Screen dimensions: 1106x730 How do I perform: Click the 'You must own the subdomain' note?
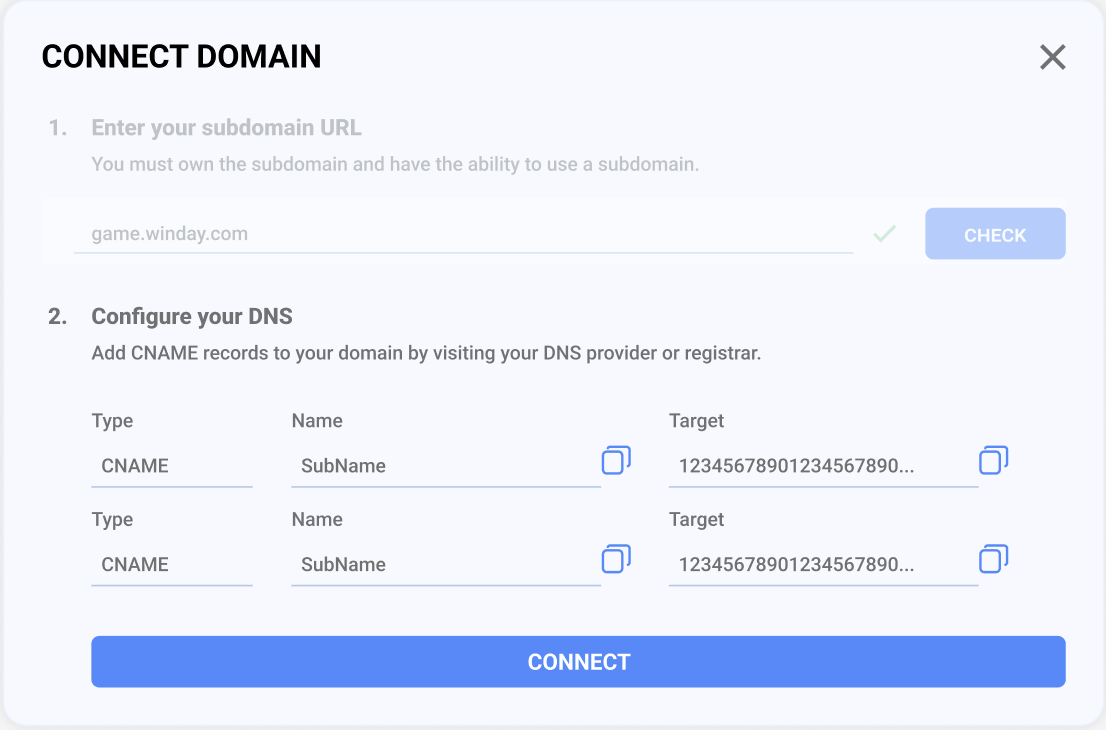[x=395, y=164]
